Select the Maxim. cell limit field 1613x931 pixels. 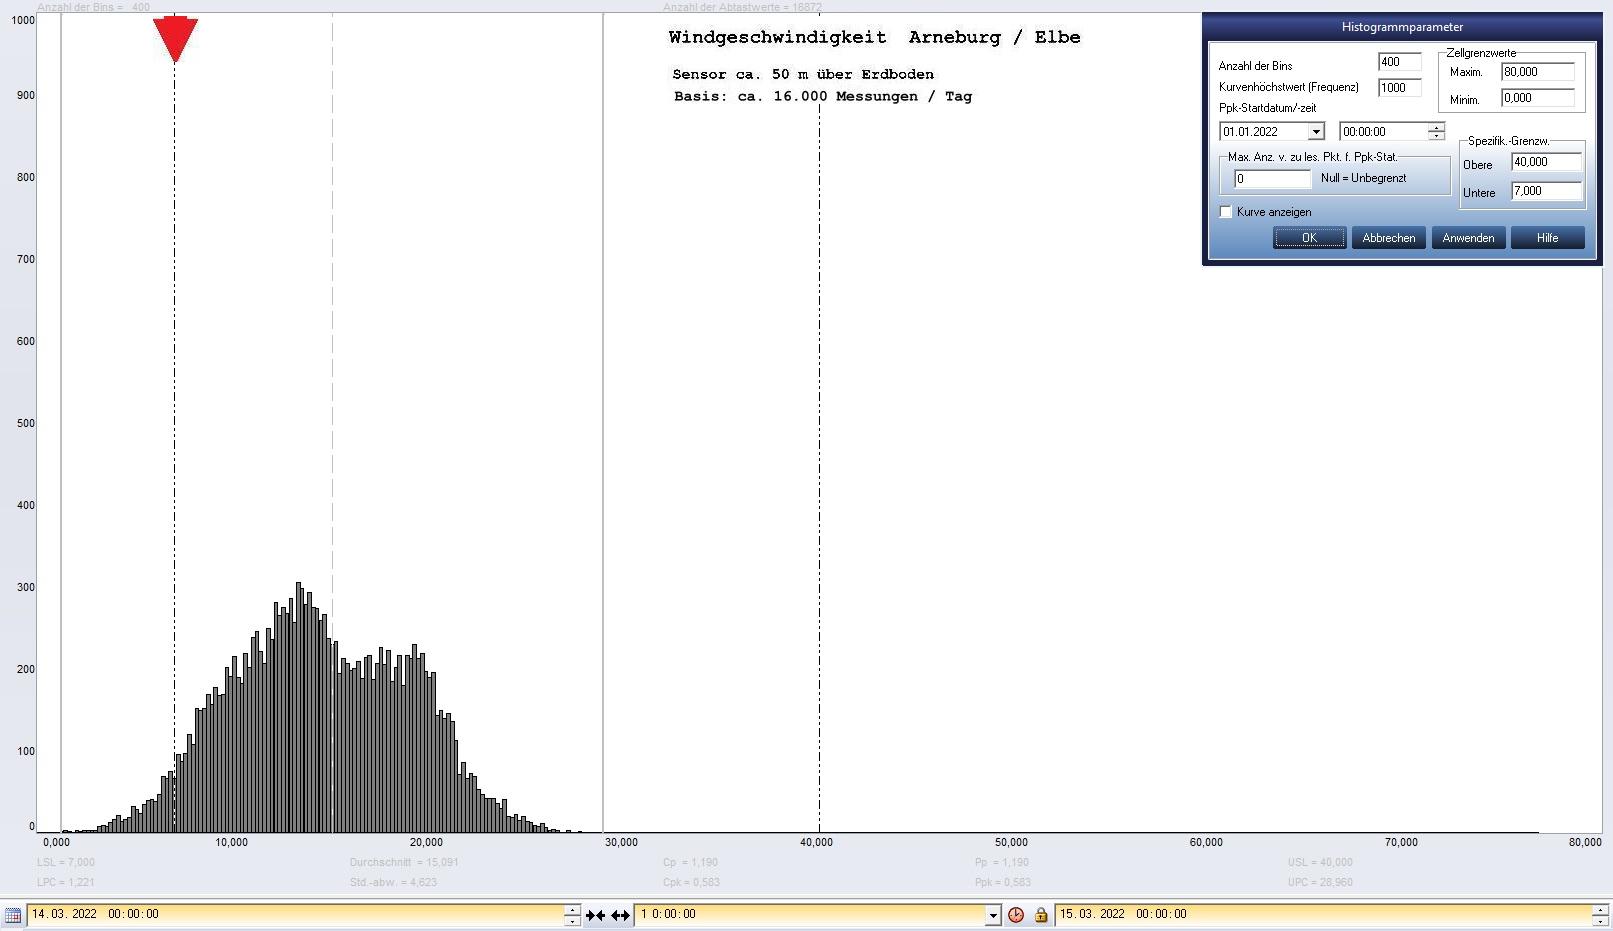point(1537,72)
